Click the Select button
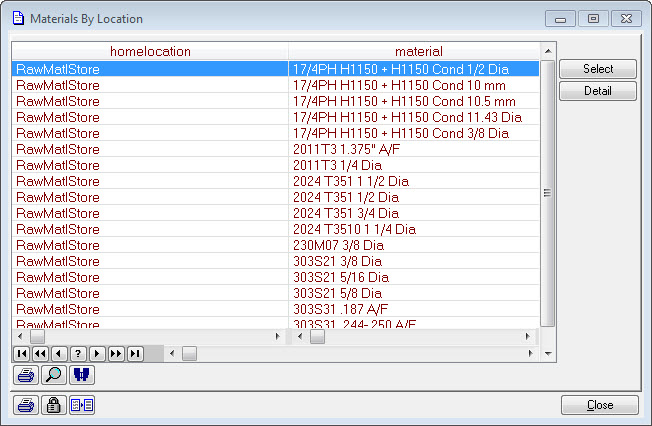Image resolution: width=652 pixels, height=426 pixels. point(598,69)
